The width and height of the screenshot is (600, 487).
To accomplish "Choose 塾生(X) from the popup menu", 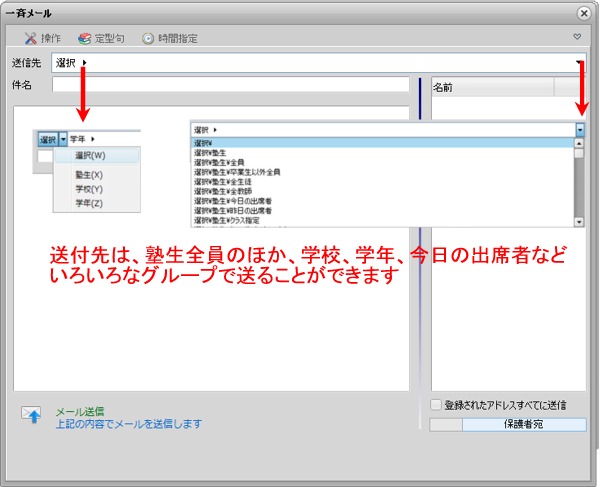I will point(89,175).
